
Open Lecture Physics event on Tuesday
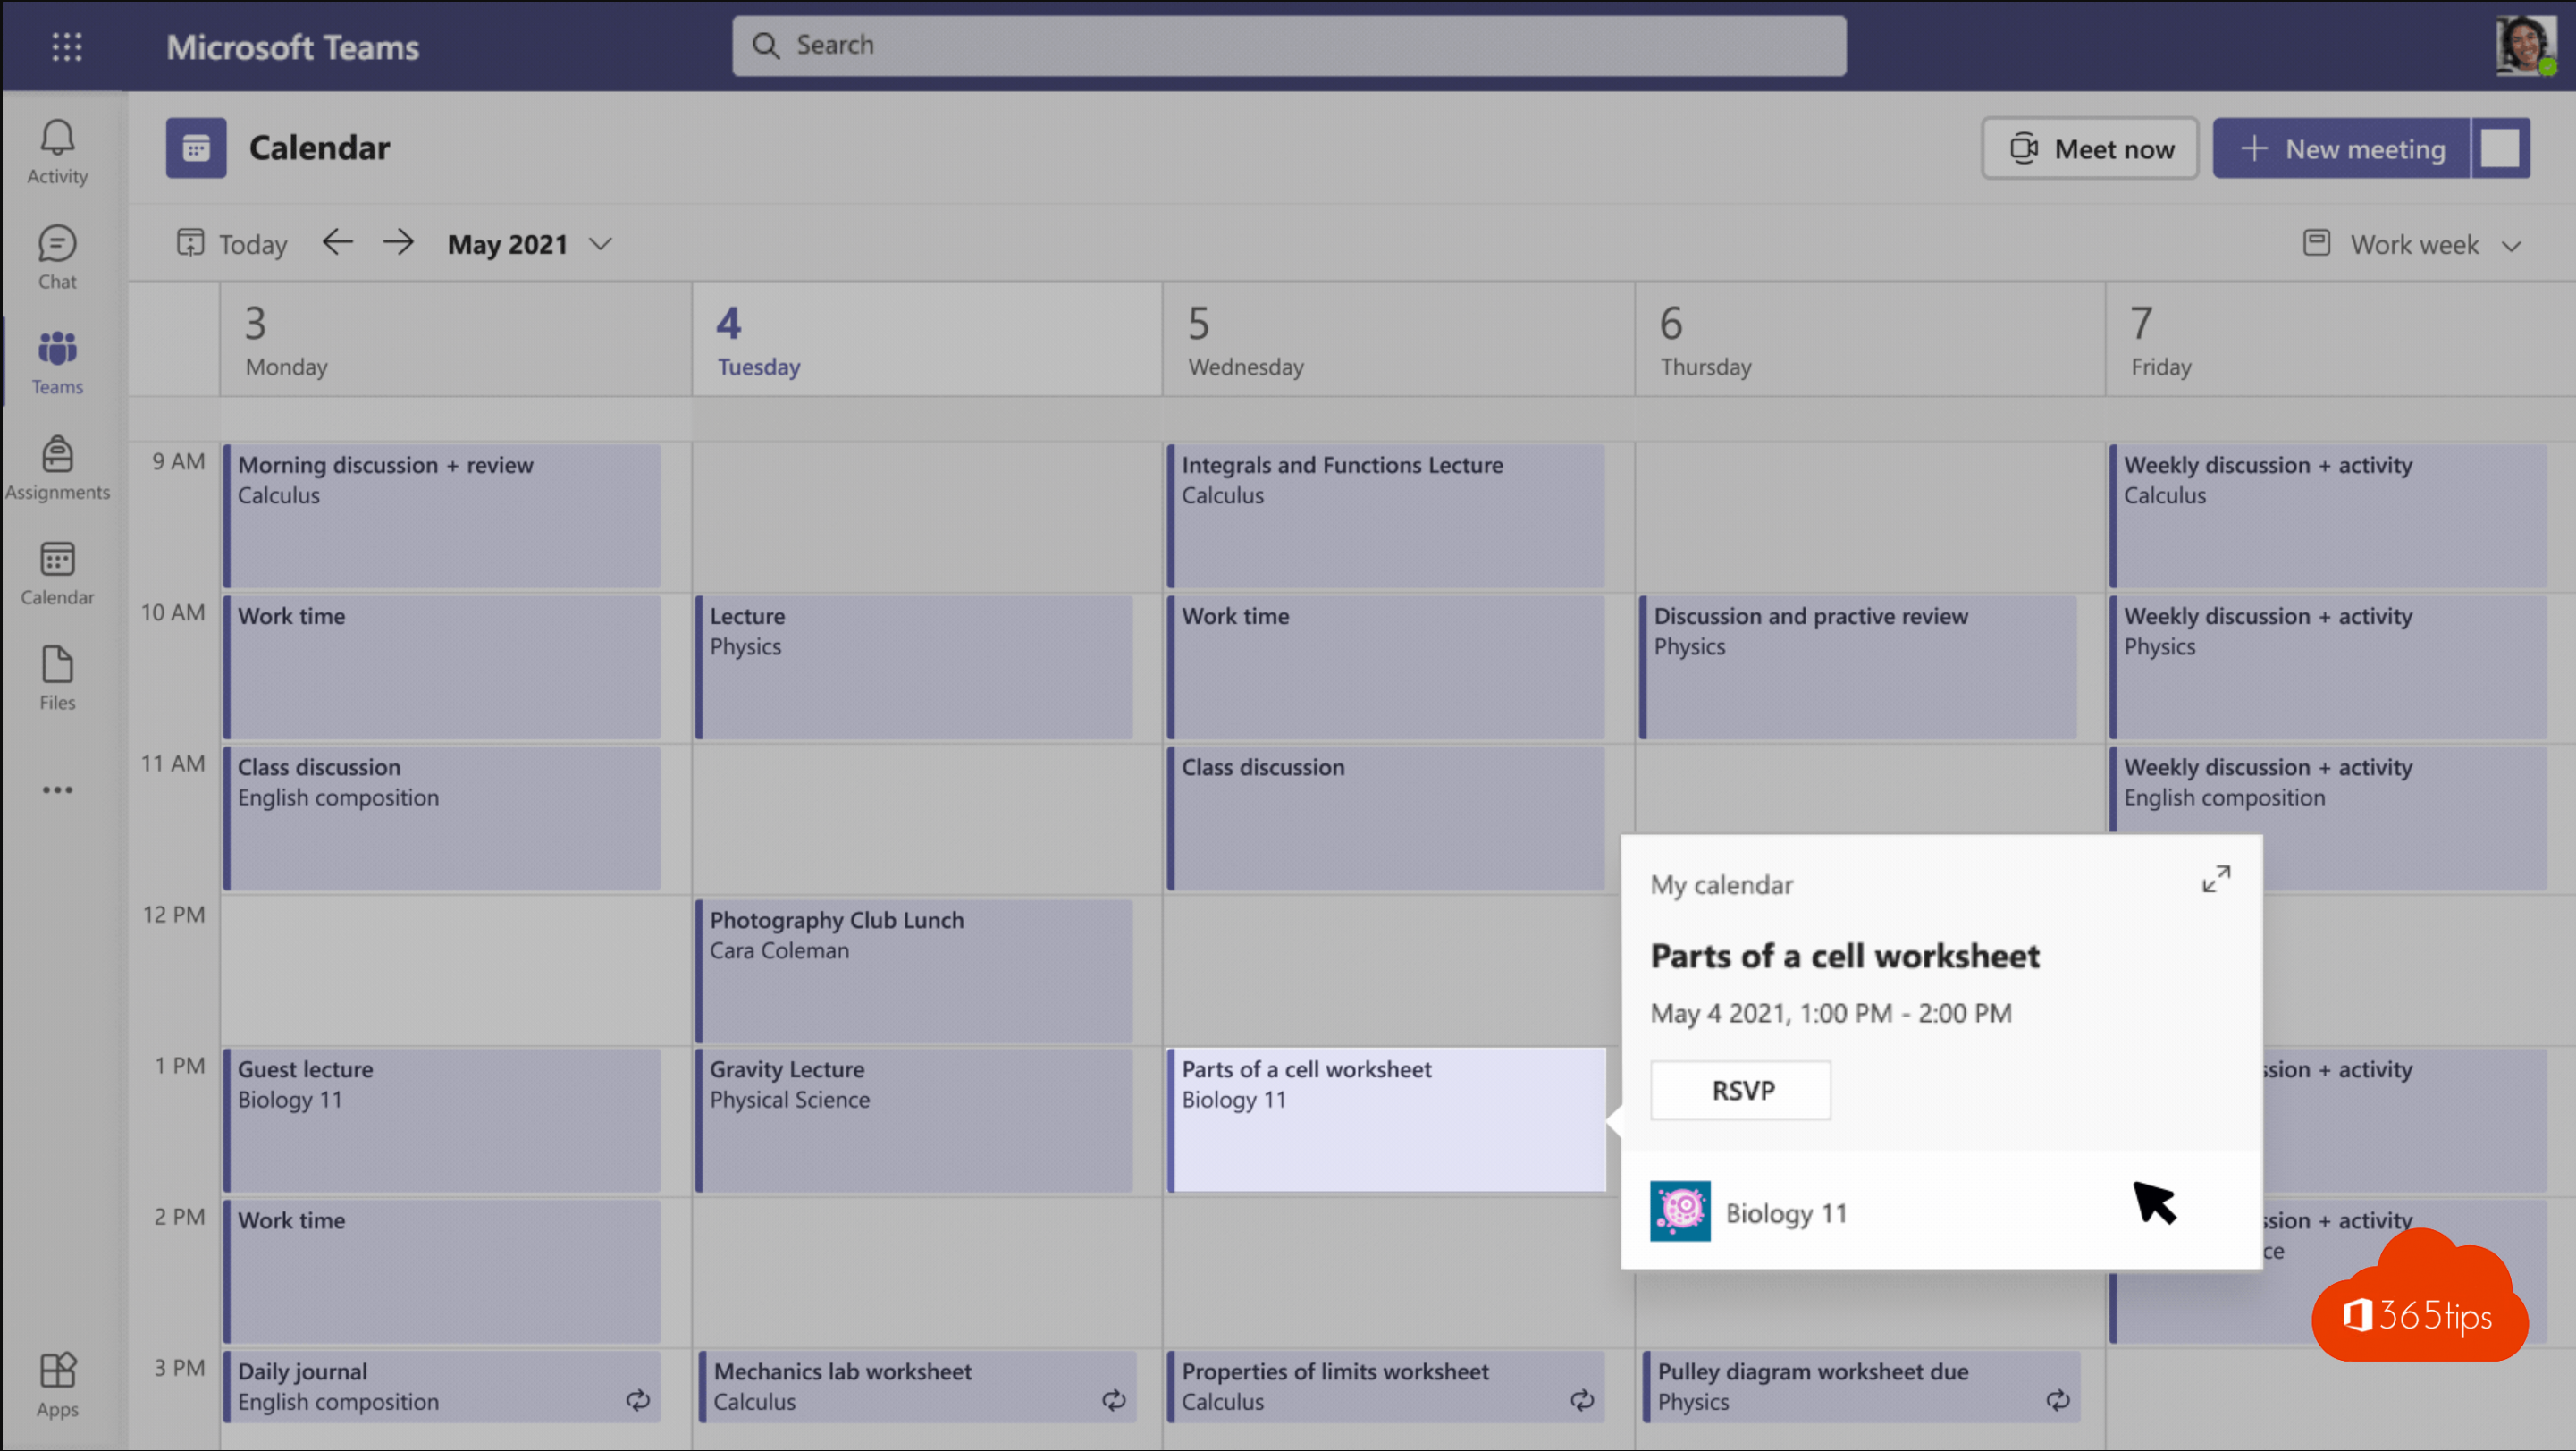pyautogui.click(x=915, y=667)
